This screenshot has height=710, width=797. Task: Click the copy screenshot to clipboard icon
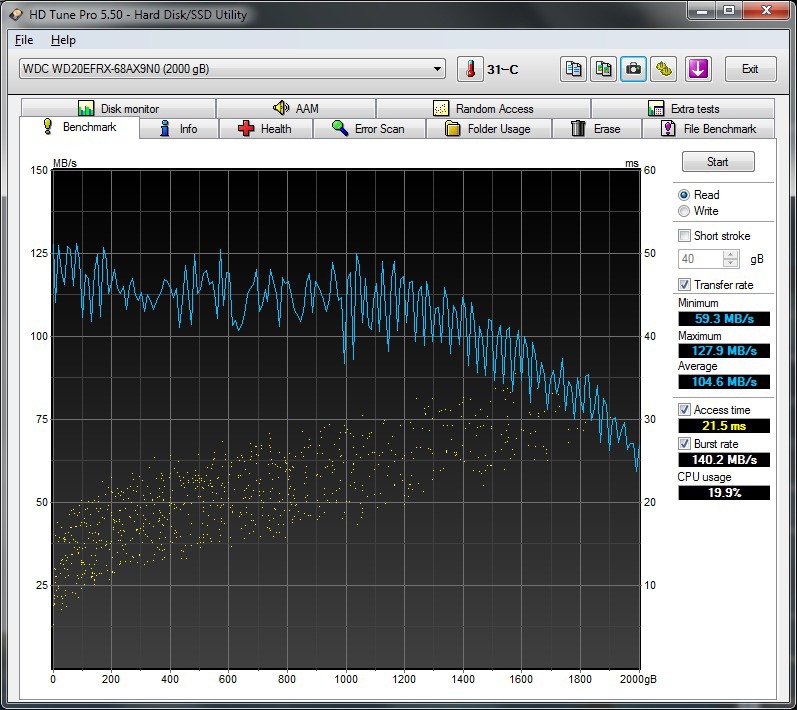[x=604, y=69]
